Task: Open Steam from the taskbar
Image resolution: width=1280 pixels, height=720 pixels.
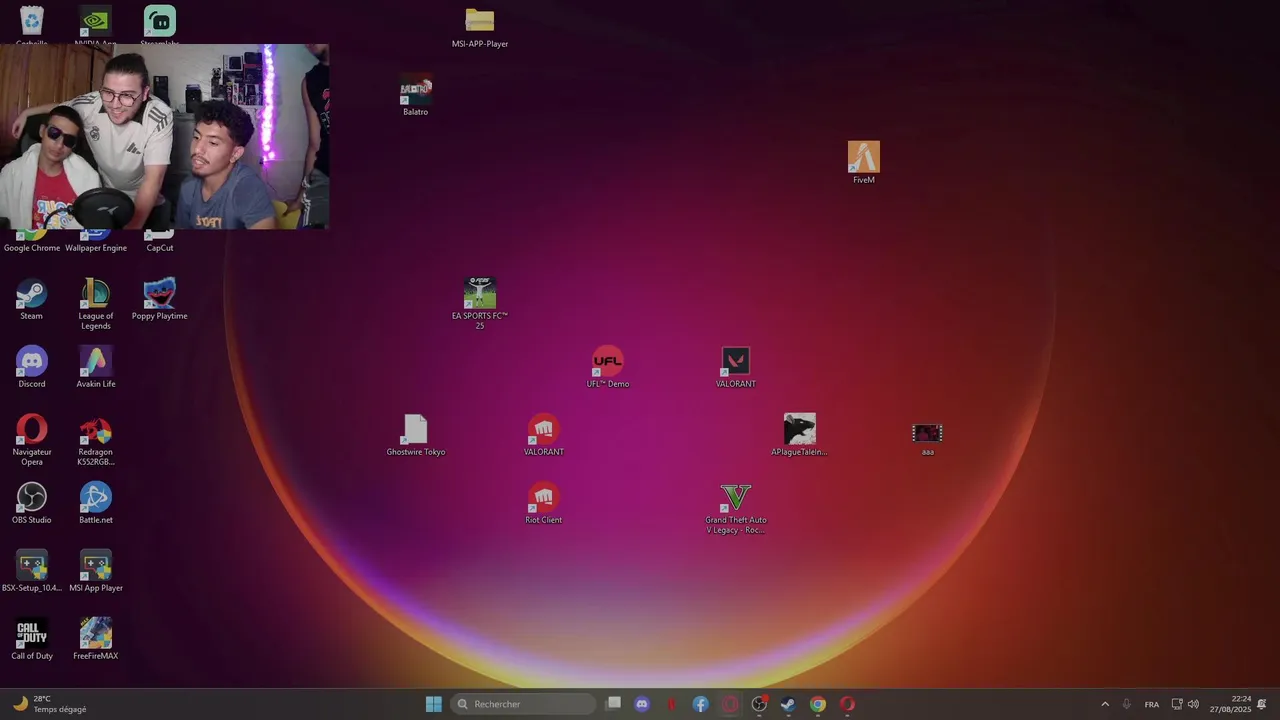Action: coord(788,704)
